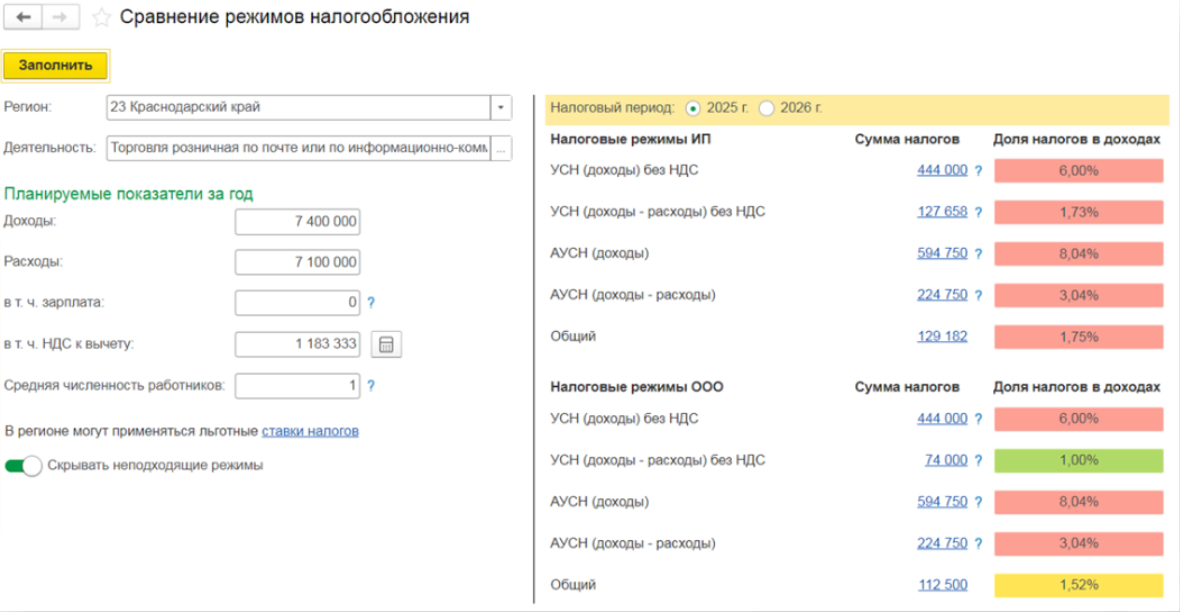Open ООО Общий tax sum 112 500
This screenshot has height=612, width=1180.
click(942, 585)
